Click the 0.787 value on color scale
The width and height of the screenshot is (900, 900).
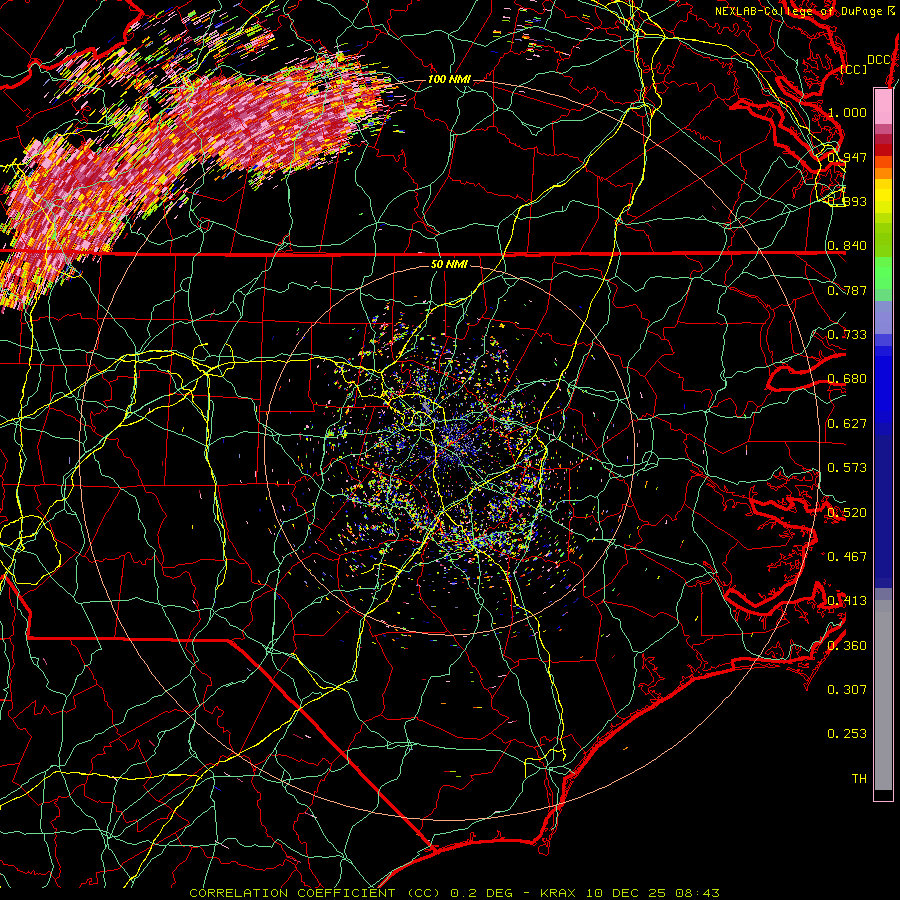[847, 290]
